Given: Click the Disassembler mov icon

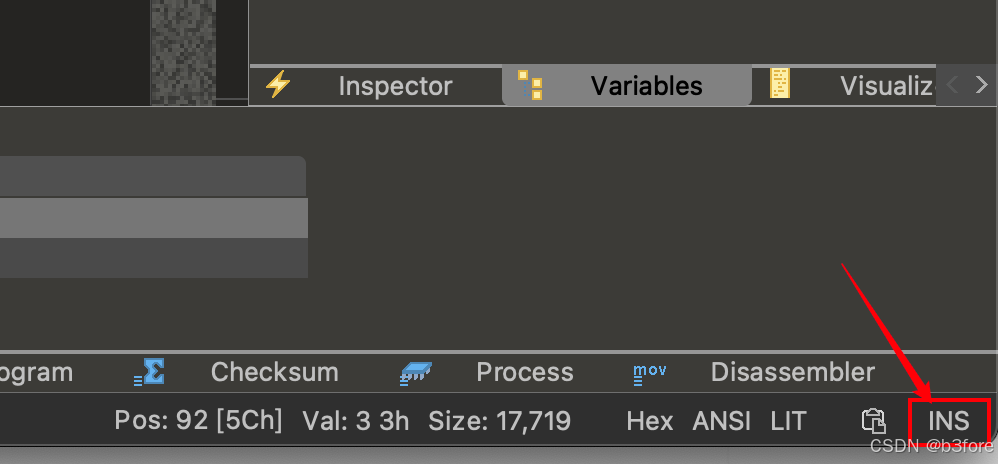Looking at the screenshot, I should [x=650, y=374].
